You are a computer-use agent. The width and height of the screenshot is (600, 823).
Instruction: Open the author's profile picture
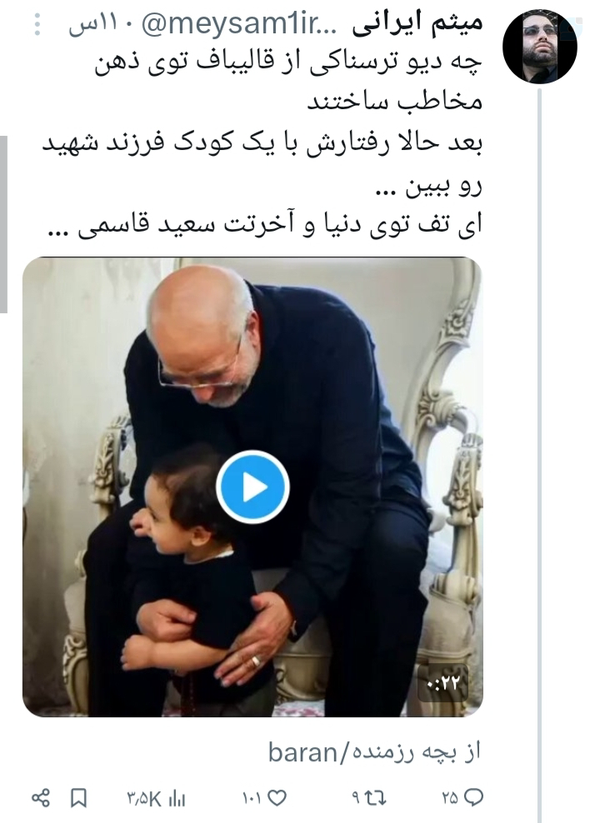(540, 46)
